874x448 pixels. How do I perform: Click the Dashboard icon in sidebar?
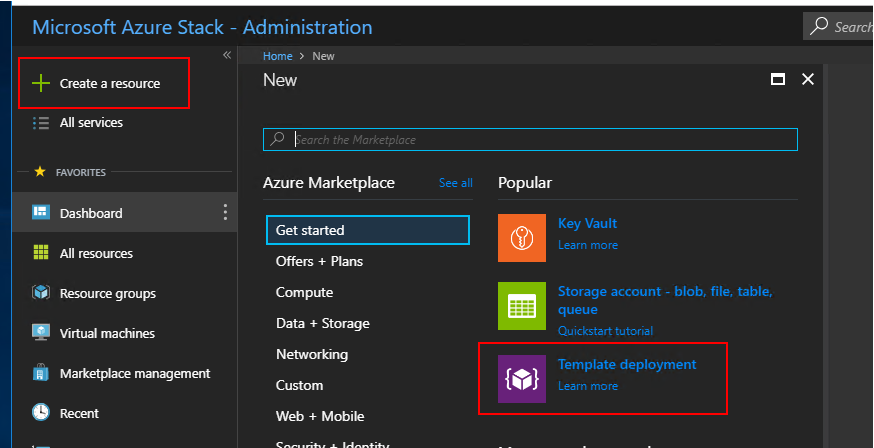coord(41,213)
